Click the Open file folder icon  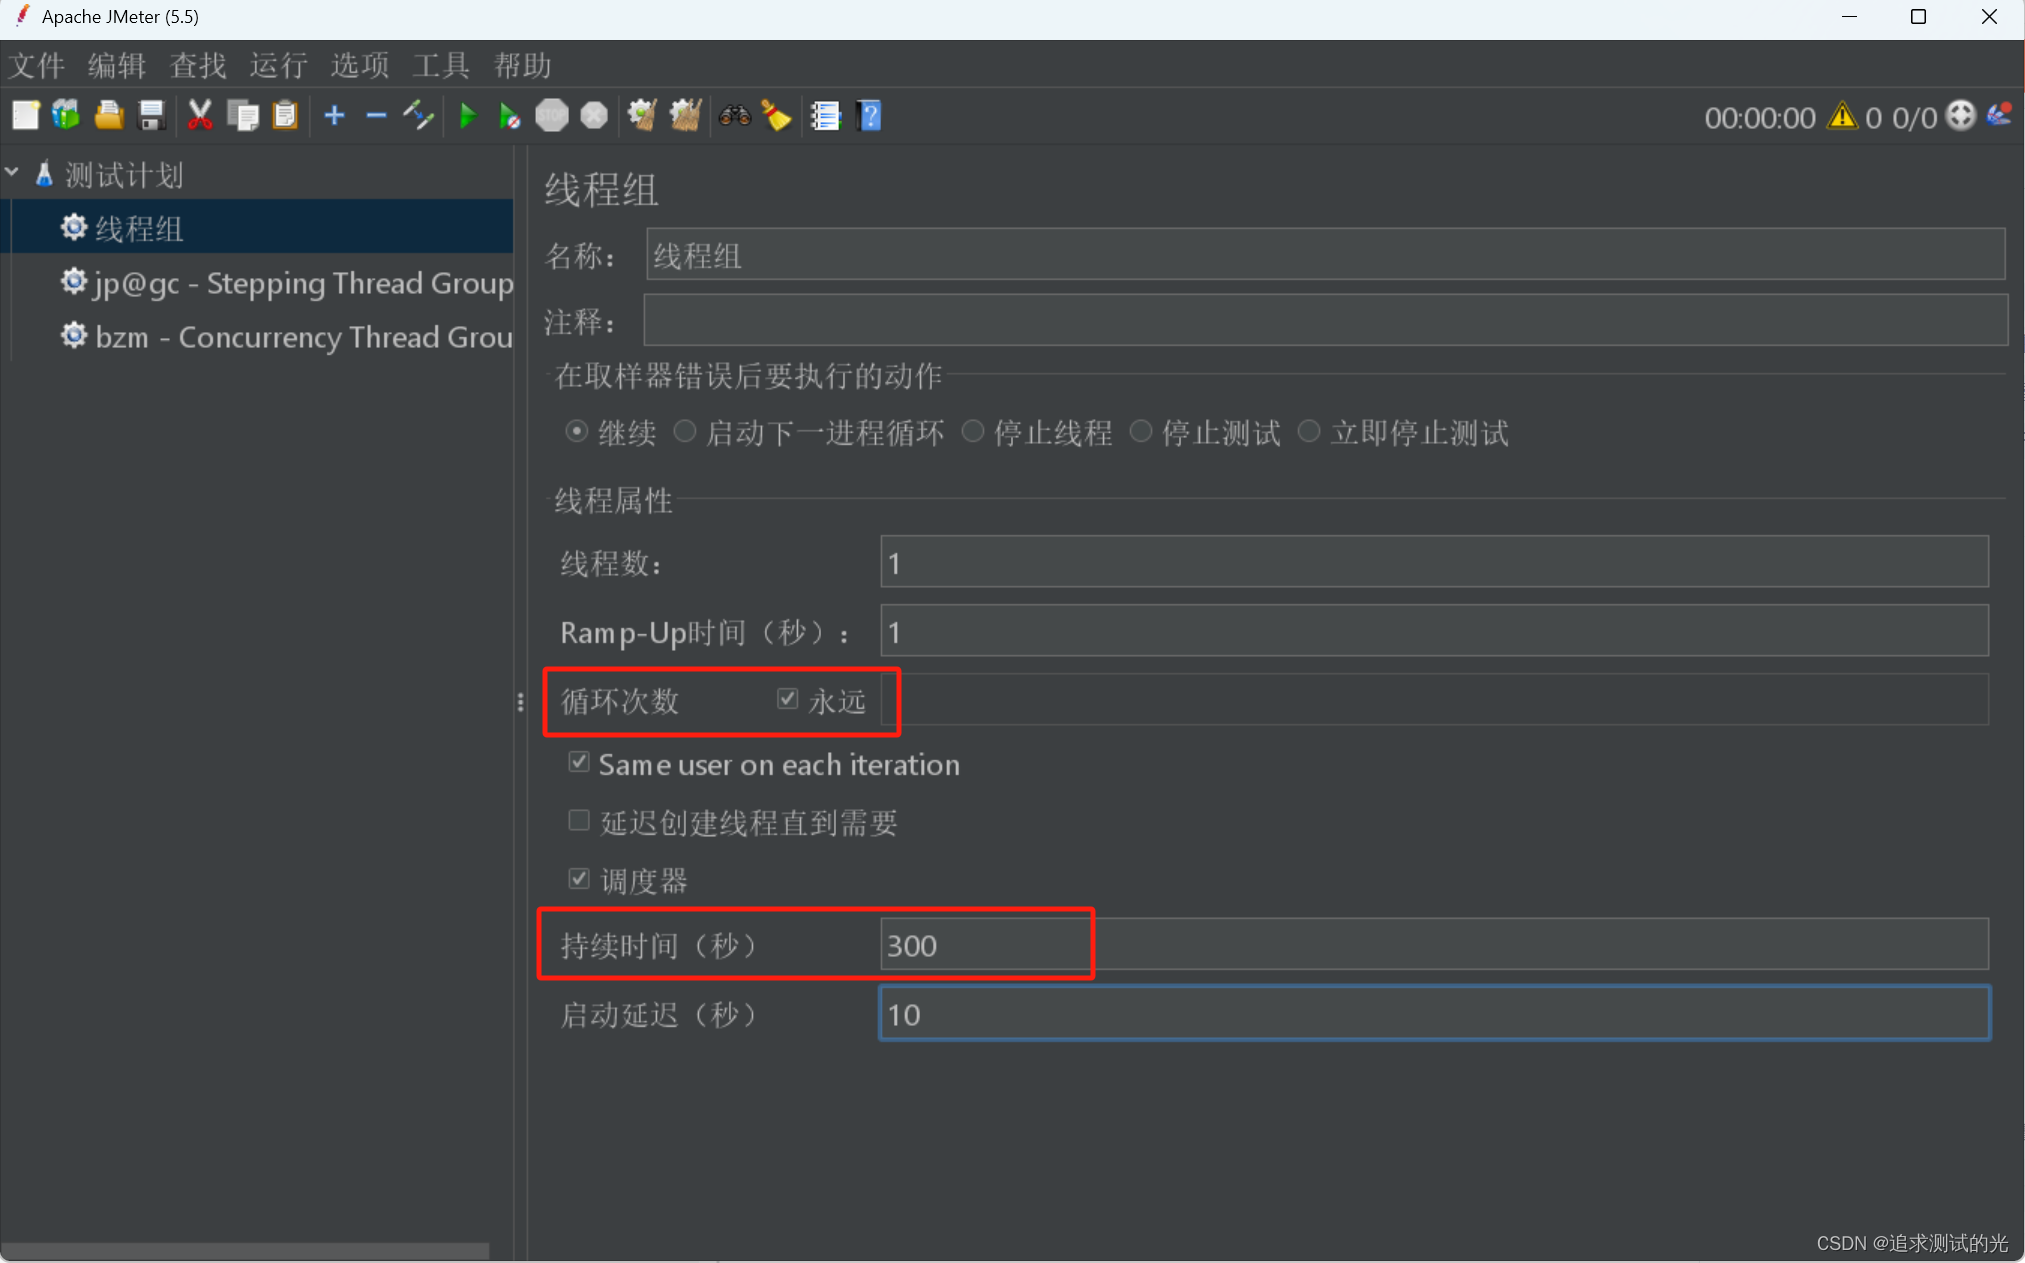coord(109,116)
